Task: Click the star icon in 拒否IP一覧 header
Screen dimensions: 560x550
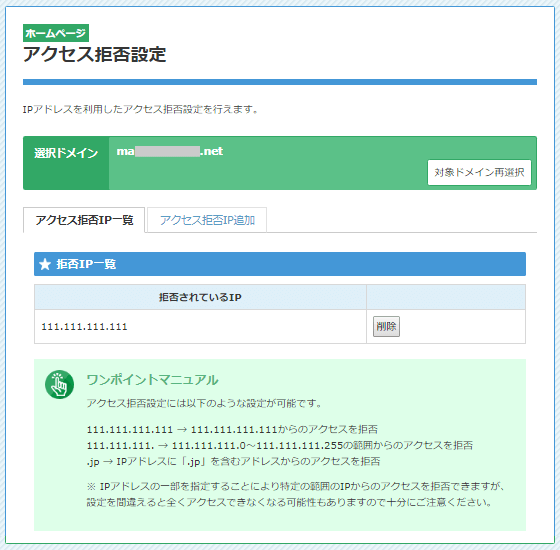Action: pyautogui.click(x=45, y=264)
